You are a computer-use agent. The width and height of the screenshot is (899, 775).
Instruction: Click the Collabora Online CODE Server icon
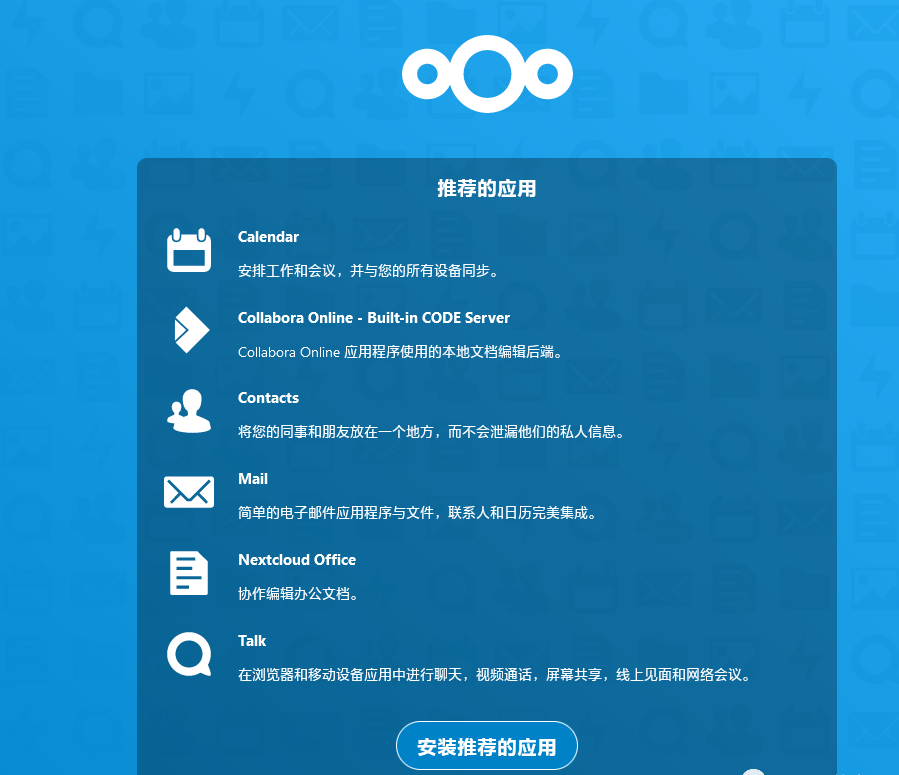[191, 330]
